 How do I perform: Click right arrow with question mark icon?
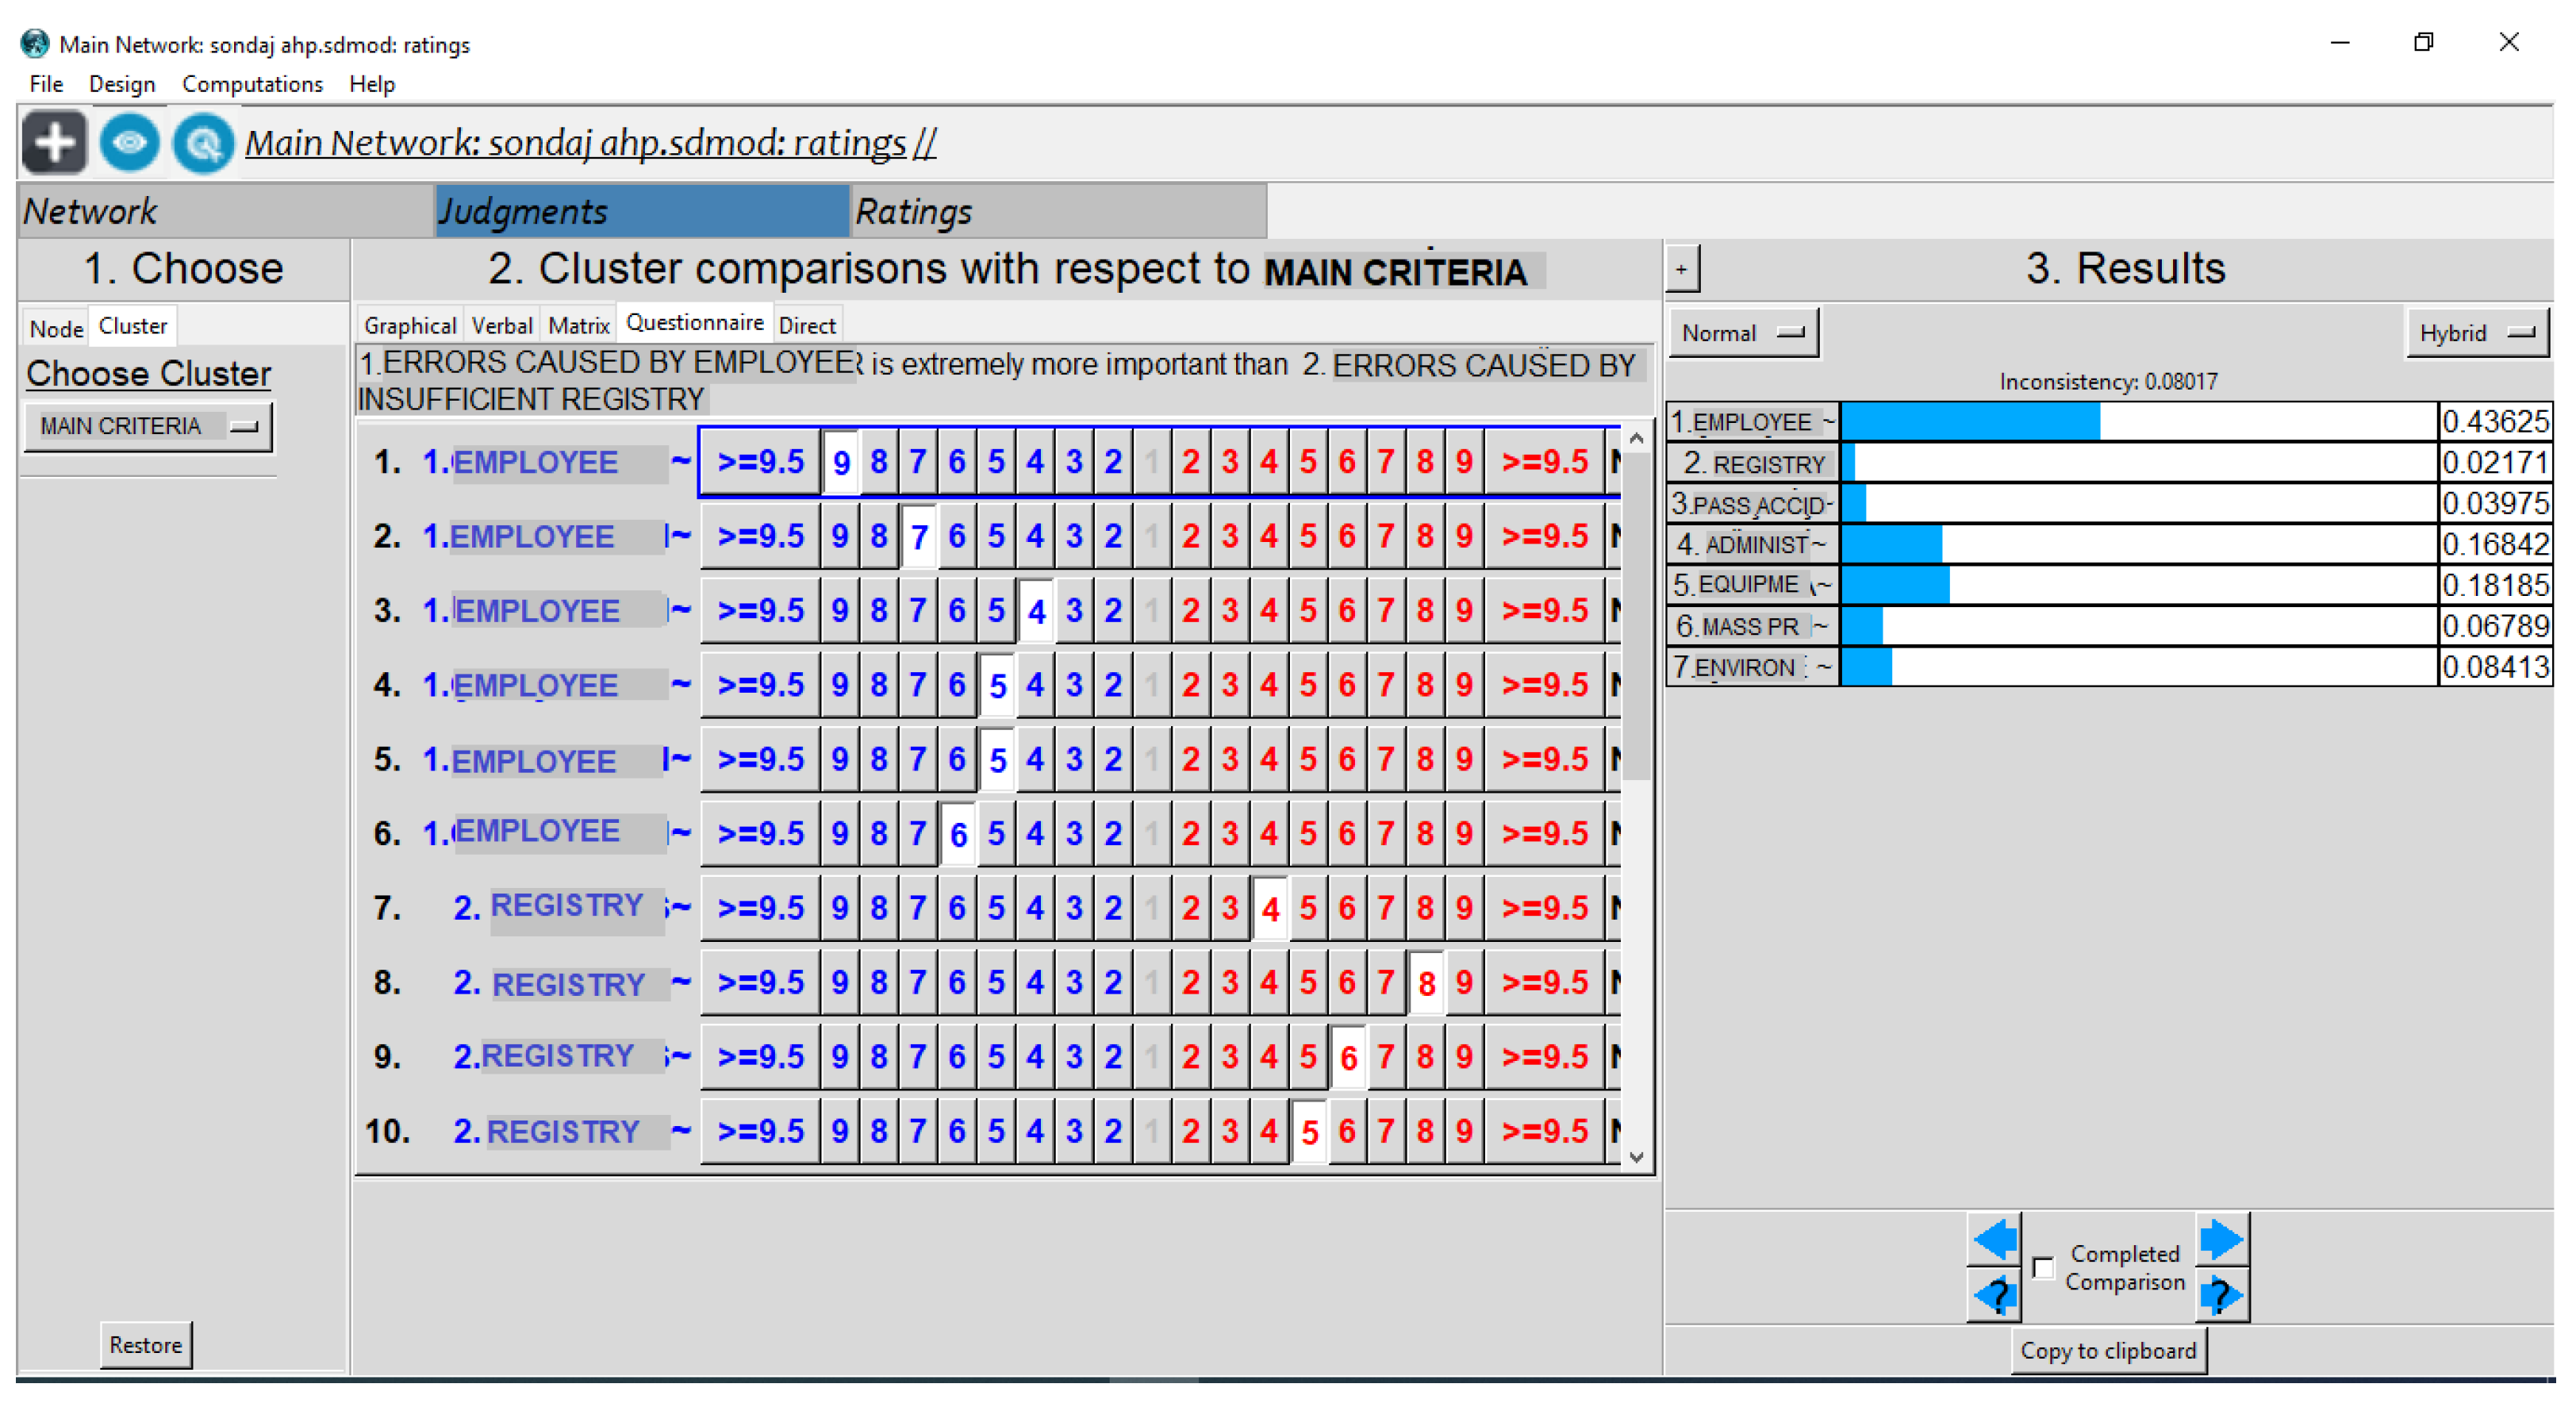[x=2222, y=1296]
